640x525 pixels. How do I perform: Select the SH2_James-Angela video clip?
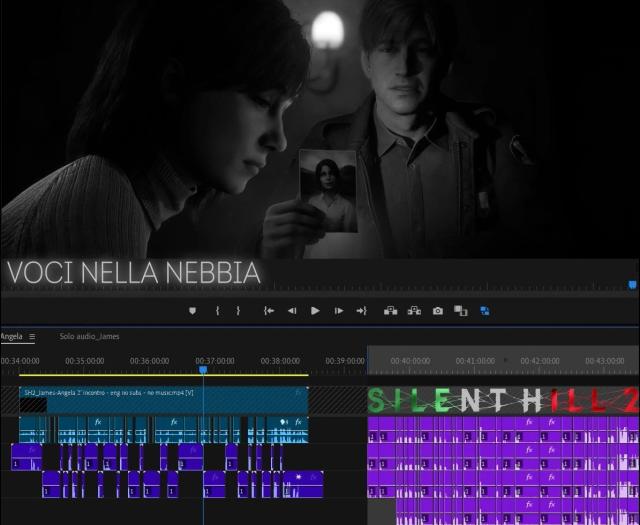(164, 400)
